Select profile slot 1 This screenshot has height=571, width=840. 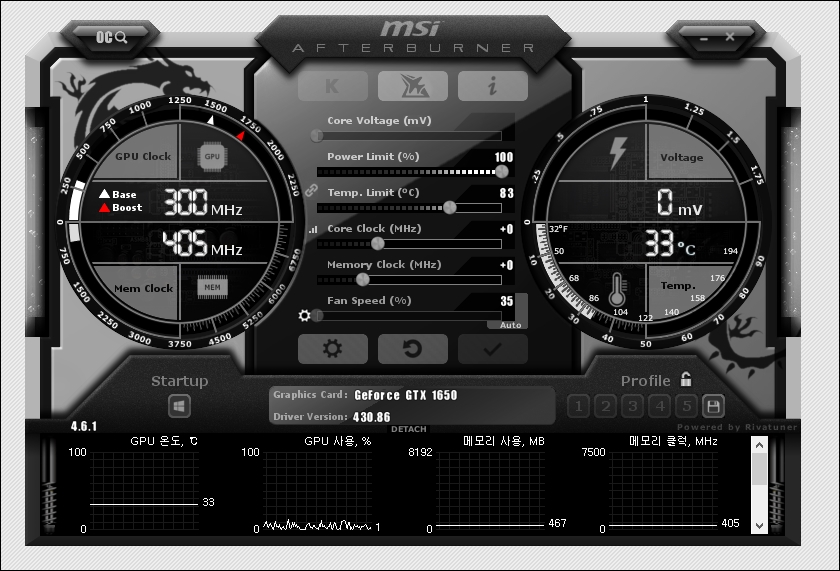point(579,407)
